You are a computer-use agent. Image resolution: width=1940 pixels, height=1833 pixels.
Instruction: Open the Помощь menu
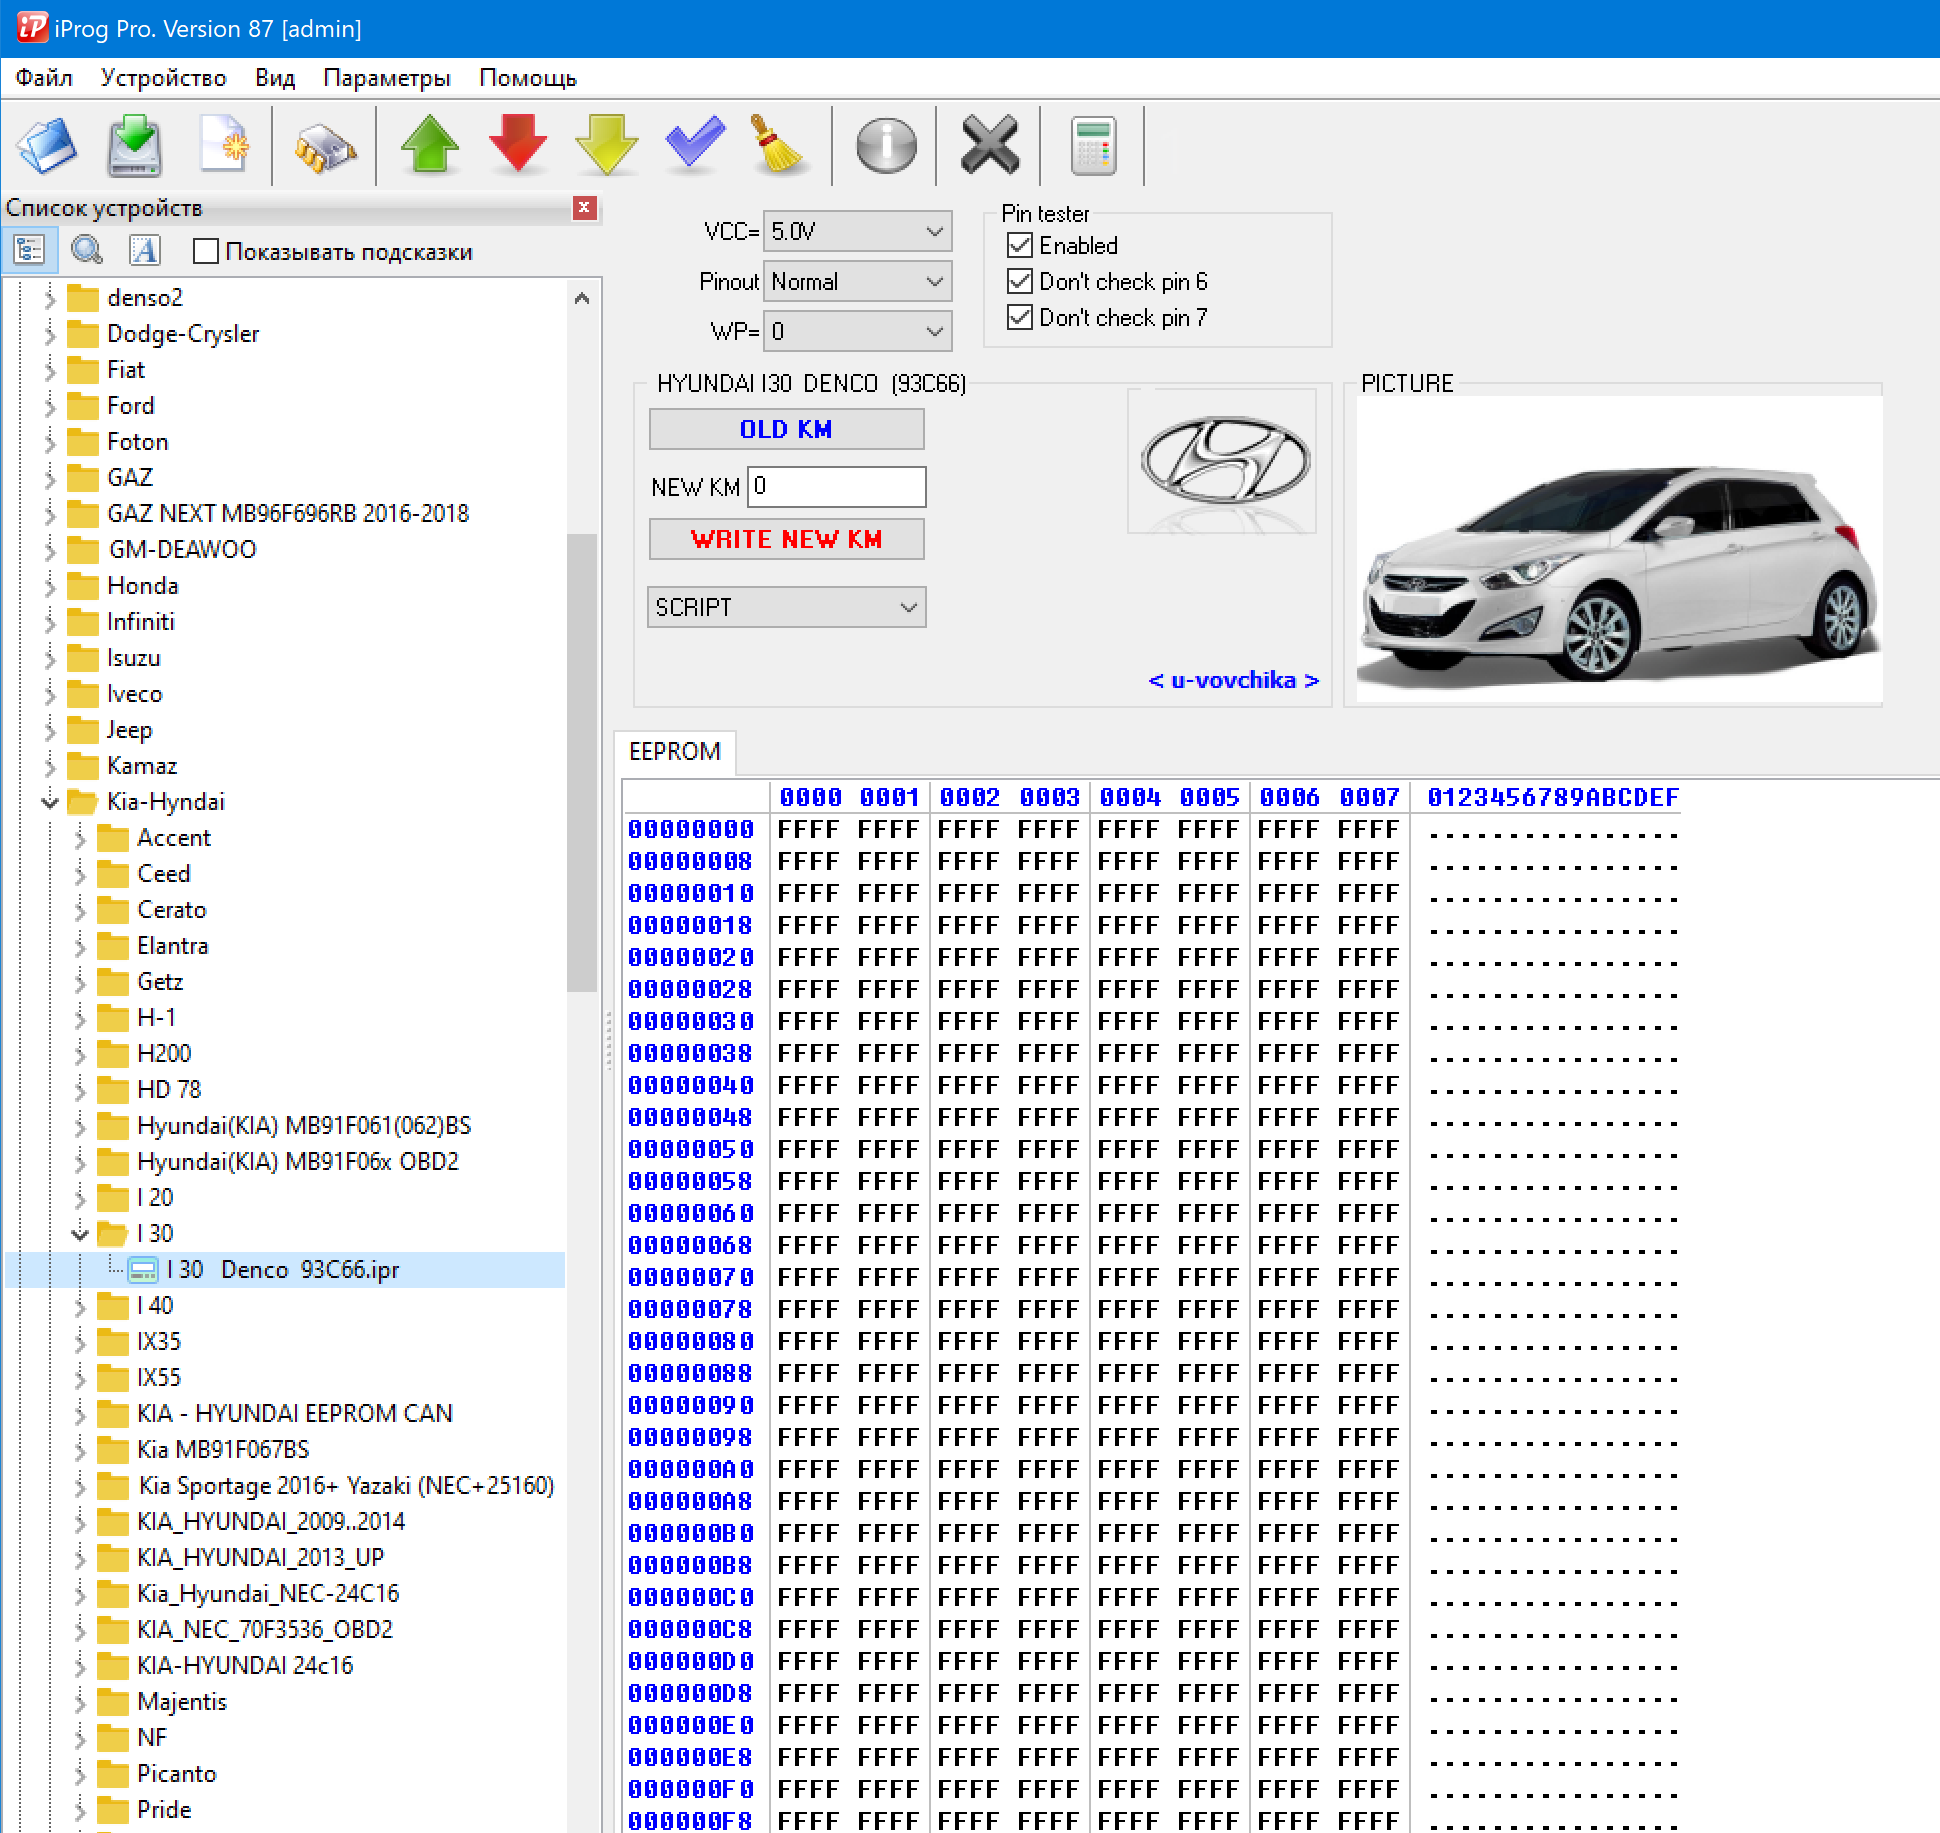click(528, 78)
